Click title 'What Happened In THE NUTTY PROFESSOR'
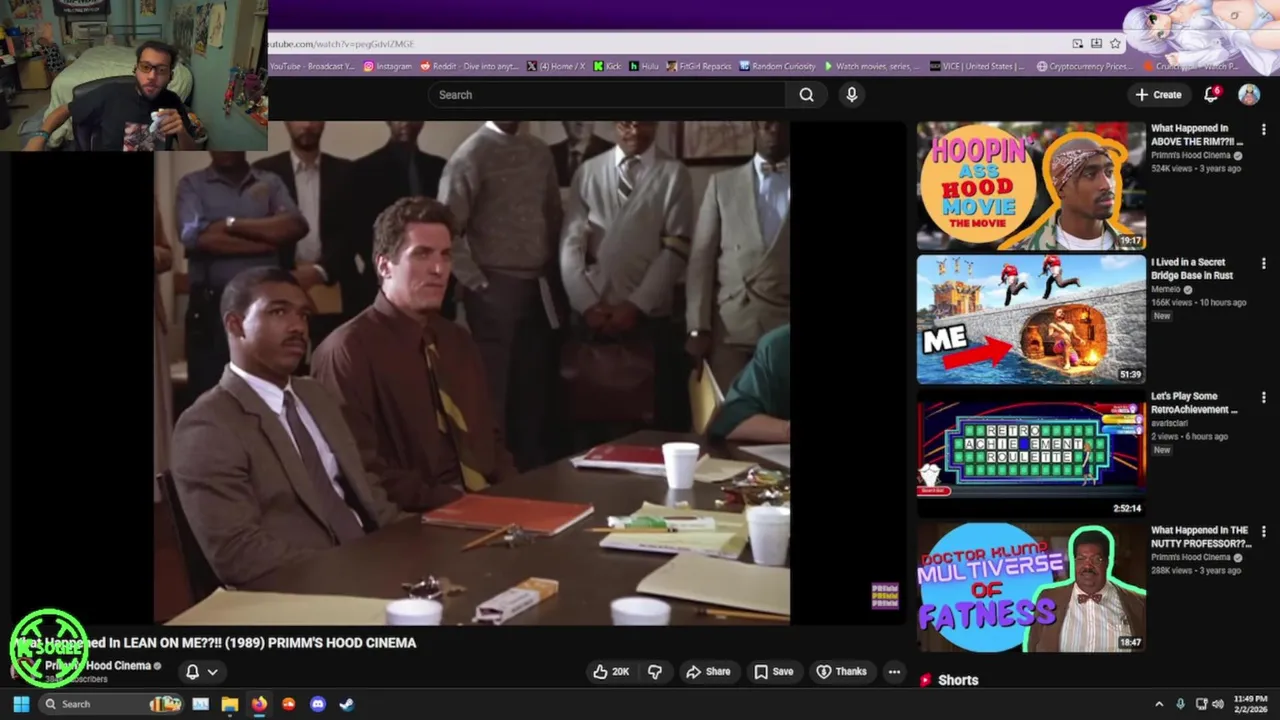This screenshot has width=1280, height=720. click(1200, 537)
